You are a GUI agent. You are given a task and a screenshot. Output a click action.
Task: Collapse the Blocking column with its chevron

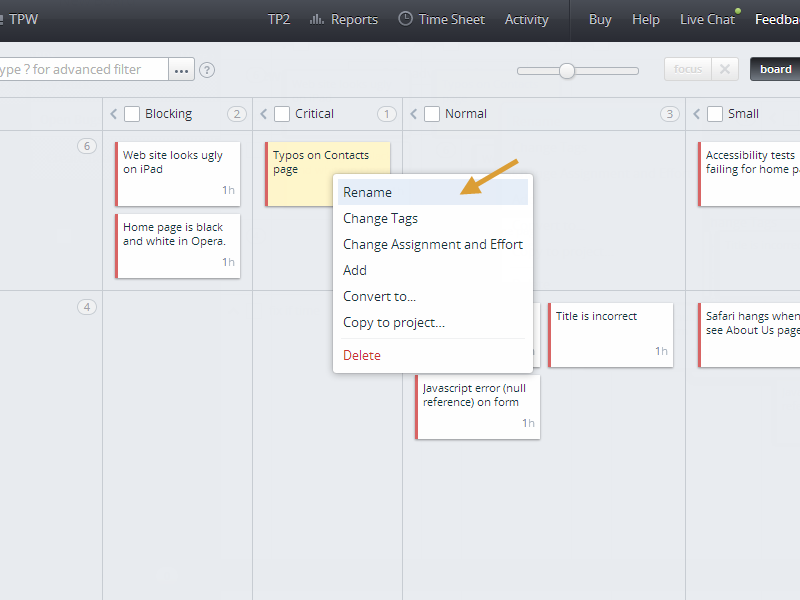click(114, 114)
